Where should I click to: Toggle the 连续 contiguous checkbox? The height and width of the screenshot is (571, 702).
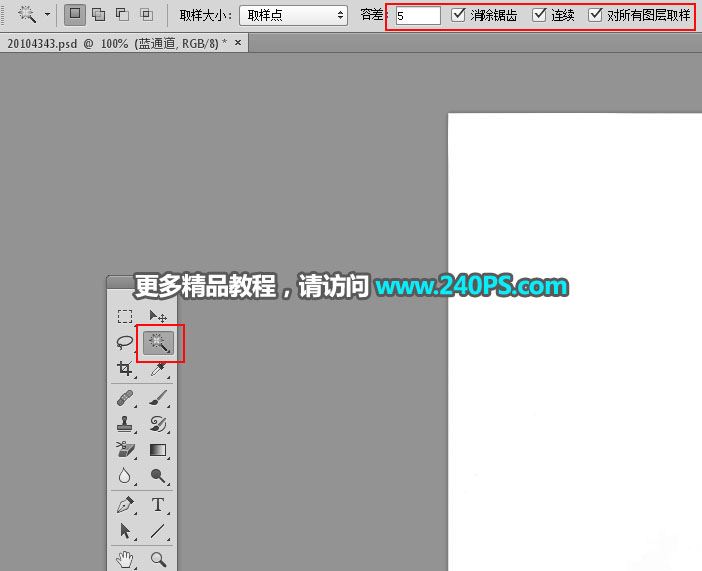click(x=539, y=15)
